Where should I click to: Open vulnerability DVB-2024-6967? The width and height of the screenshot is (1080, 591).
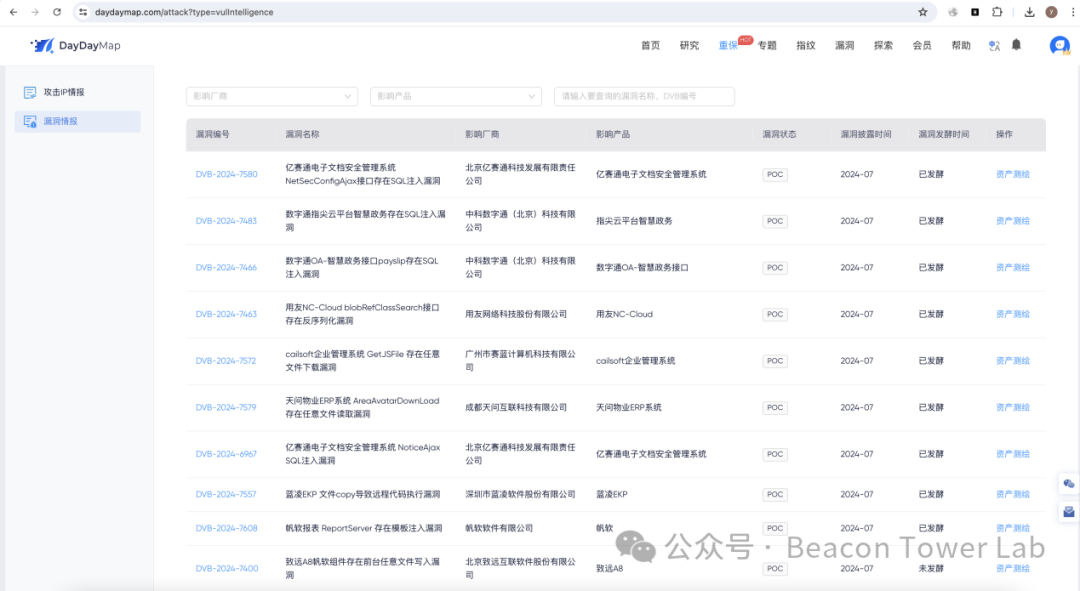[226, 454]
